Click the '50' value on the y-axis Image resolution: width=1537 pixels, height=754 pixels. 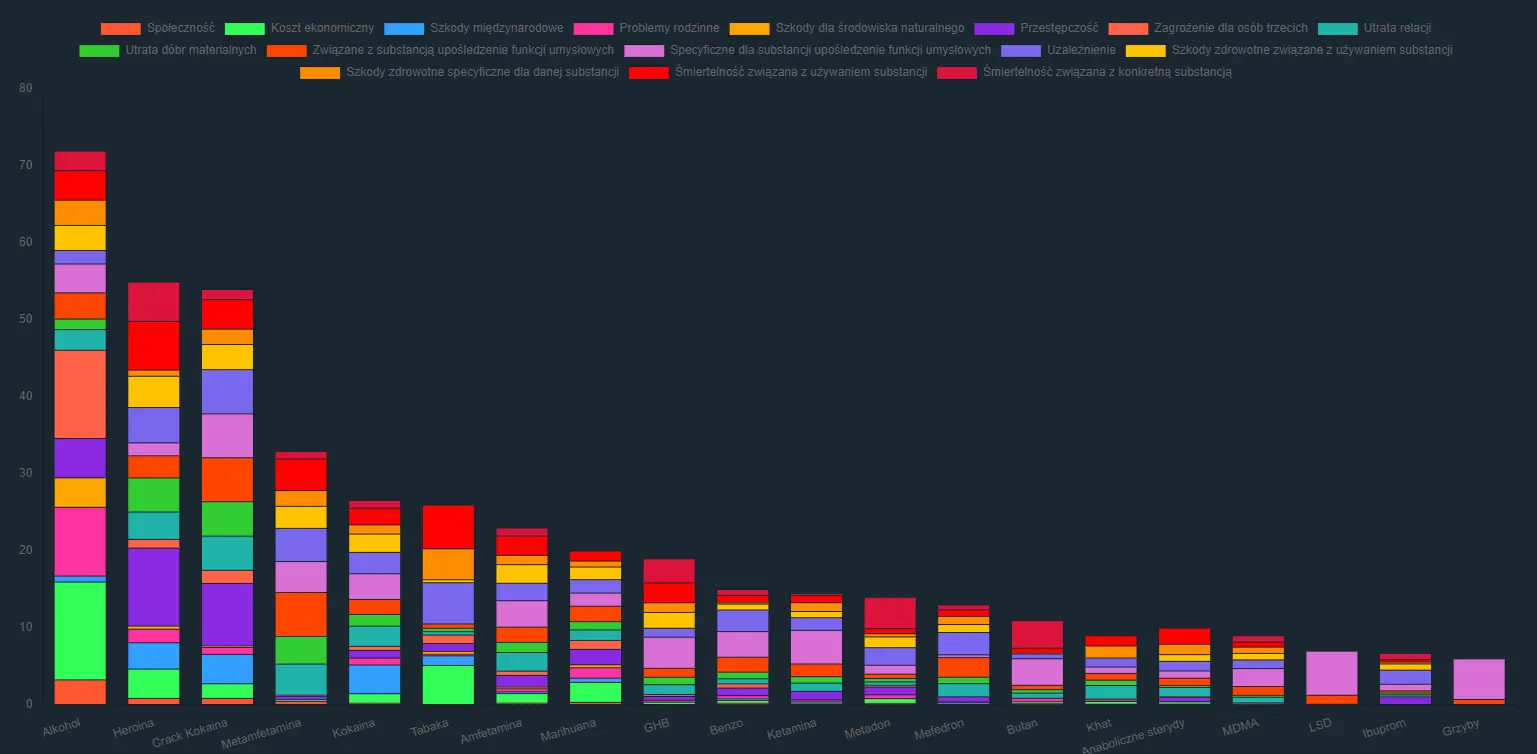coord(25,319)
